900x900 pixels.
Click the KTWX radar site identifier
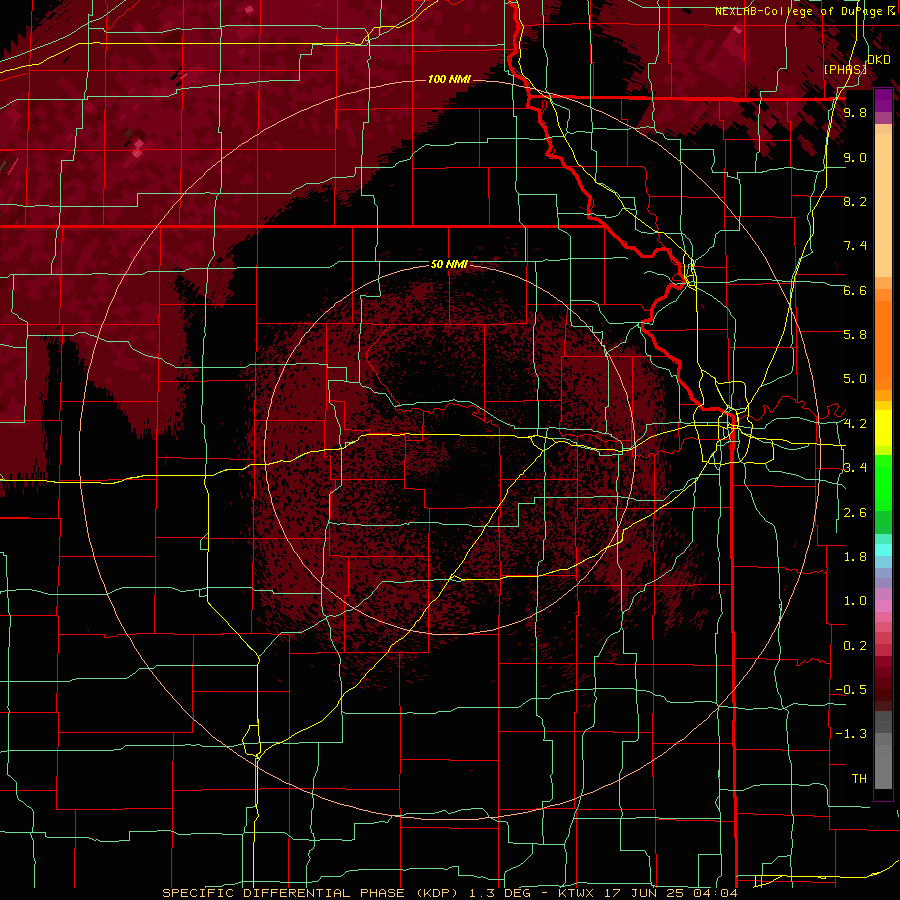click(578, 893)
